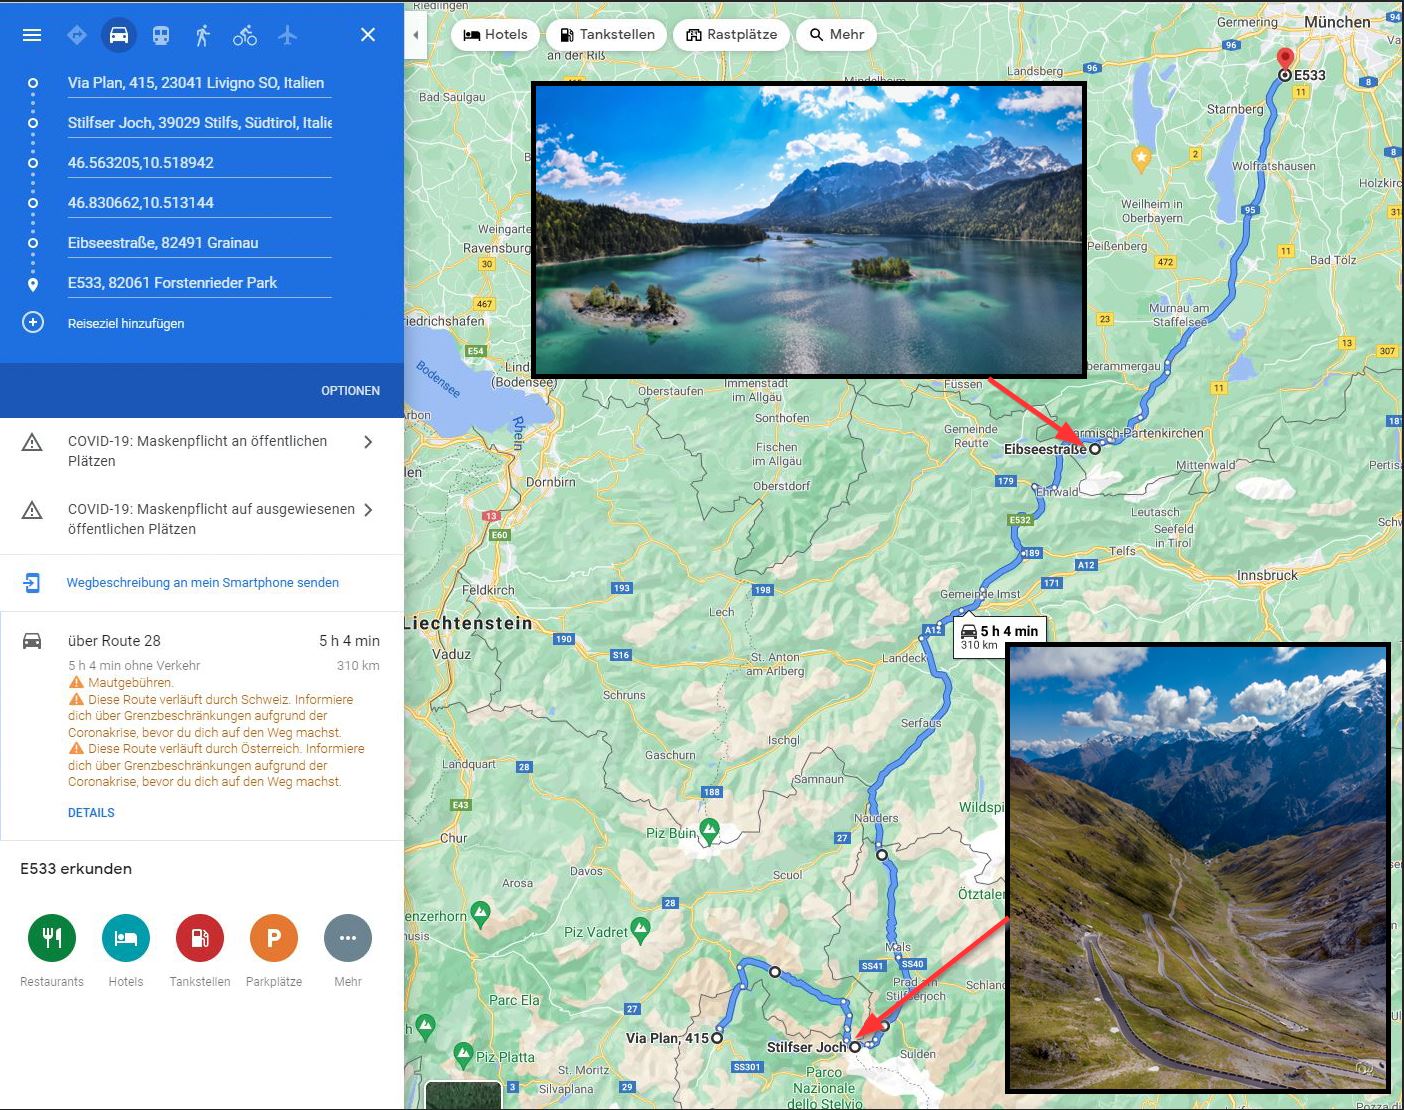The height and width of the screenshot is (1110, 1404).
Task: Click the Piz Buin mountain marker
Action: pyautogui.click(x=709, y=830)
